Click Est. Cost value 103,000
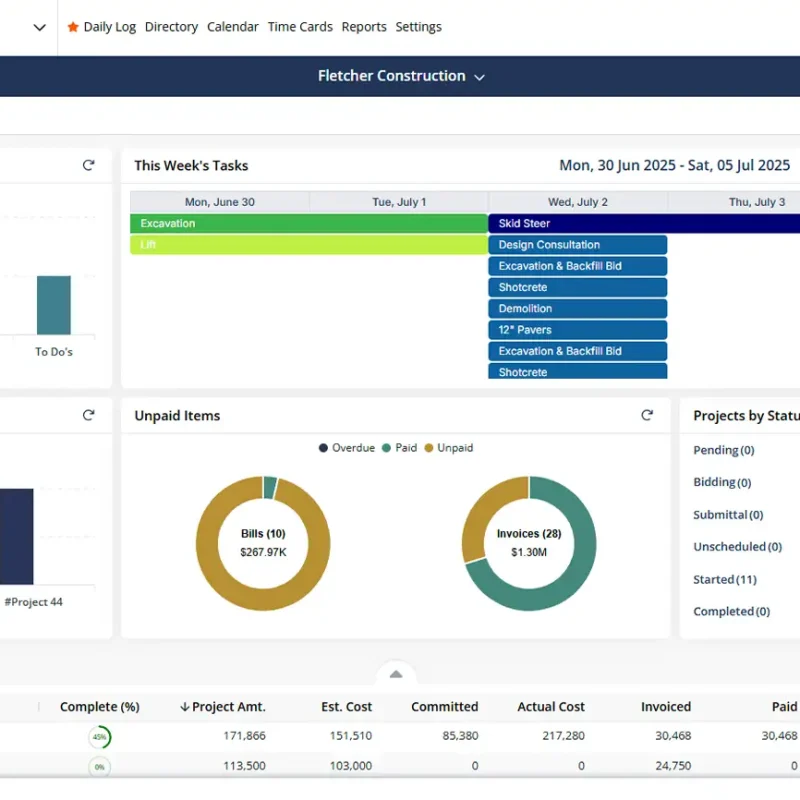800x800 pixels. point(351,766)
